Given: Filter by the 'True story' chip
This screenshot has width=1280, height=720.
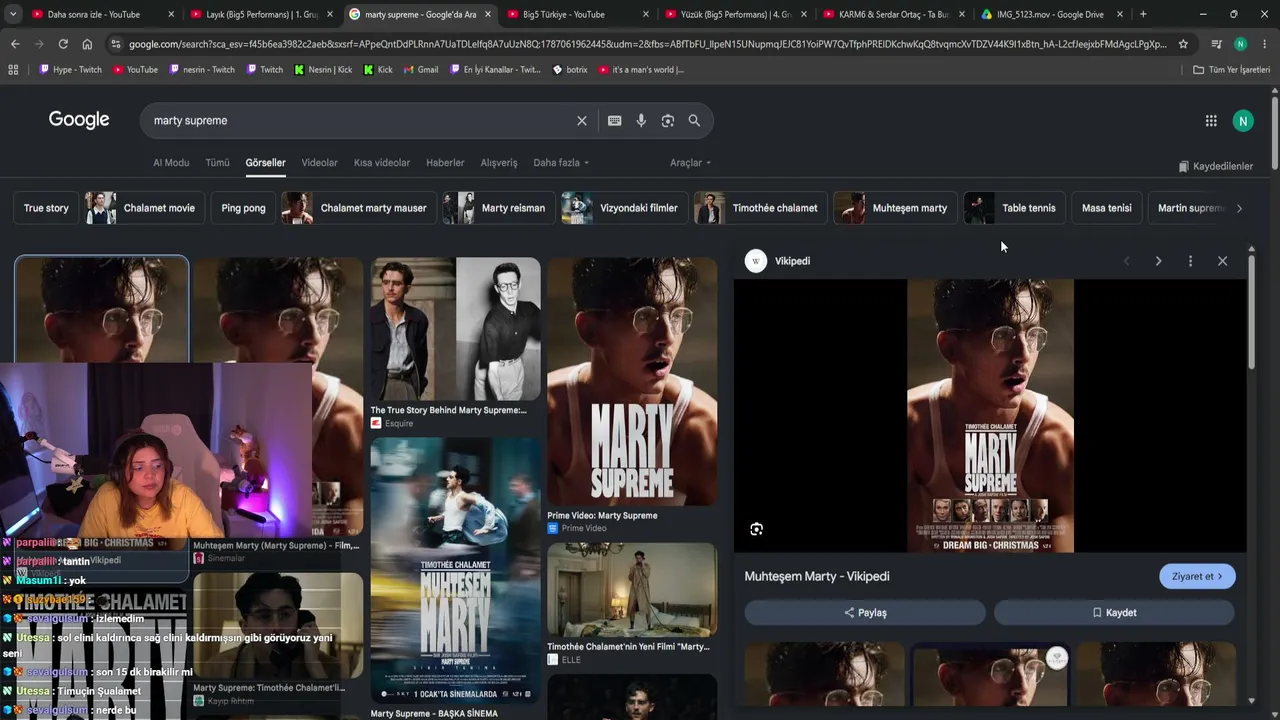Looking at the screenshot, I should tap(46, 208).
